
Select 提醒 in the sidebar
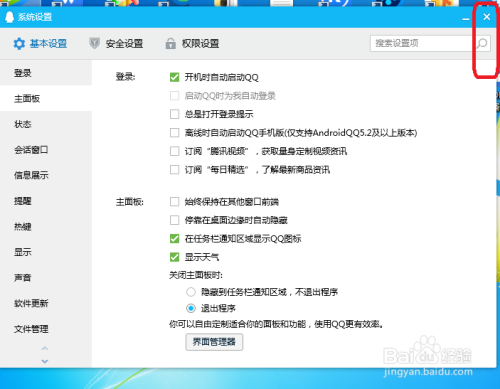click(x=46, y=201)
